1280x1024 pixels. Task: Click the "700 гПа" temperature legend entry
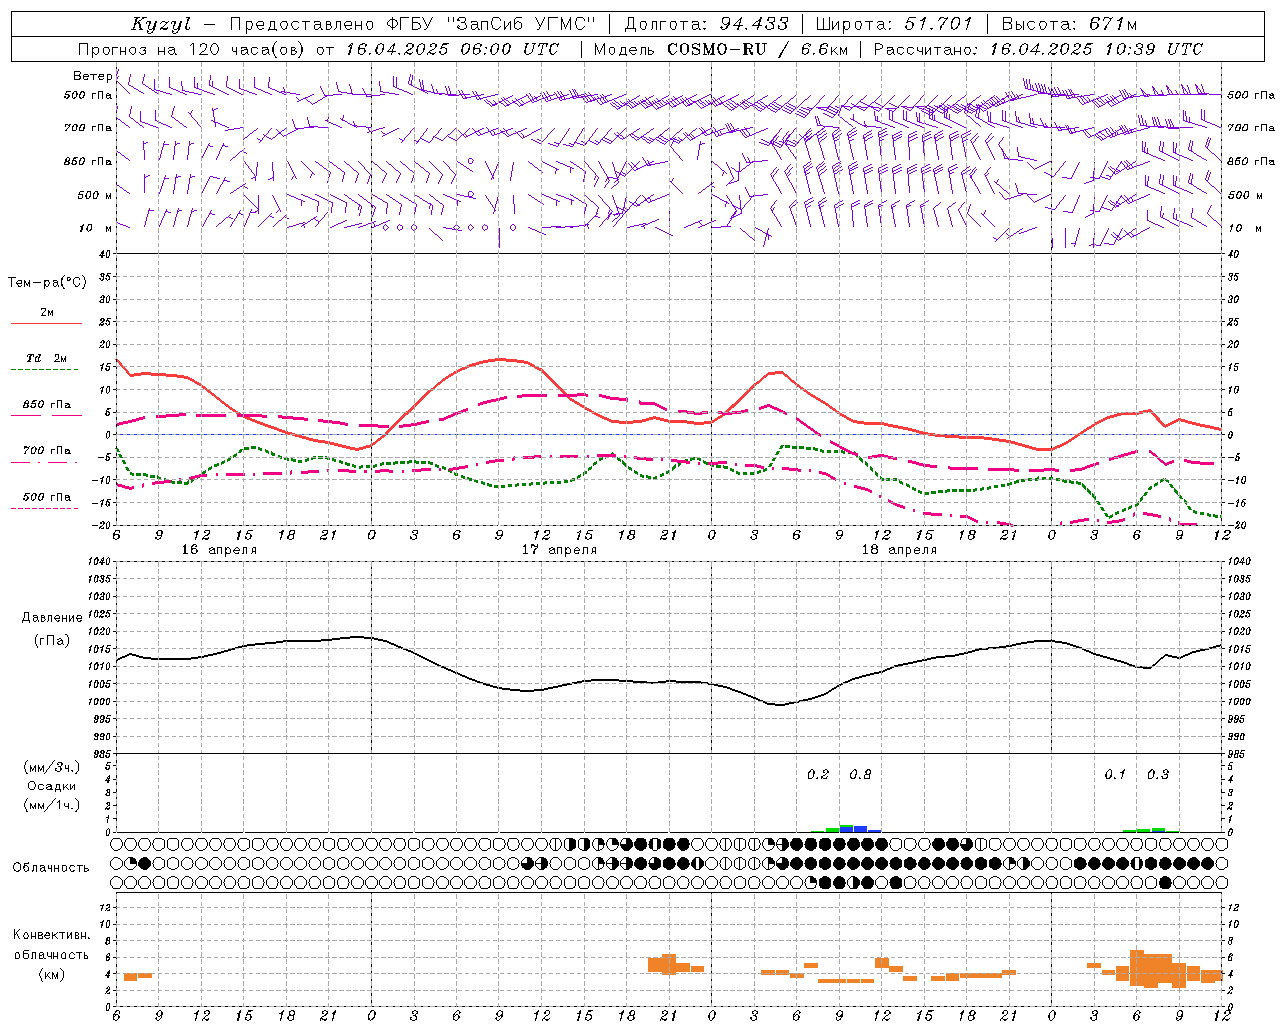46,451
